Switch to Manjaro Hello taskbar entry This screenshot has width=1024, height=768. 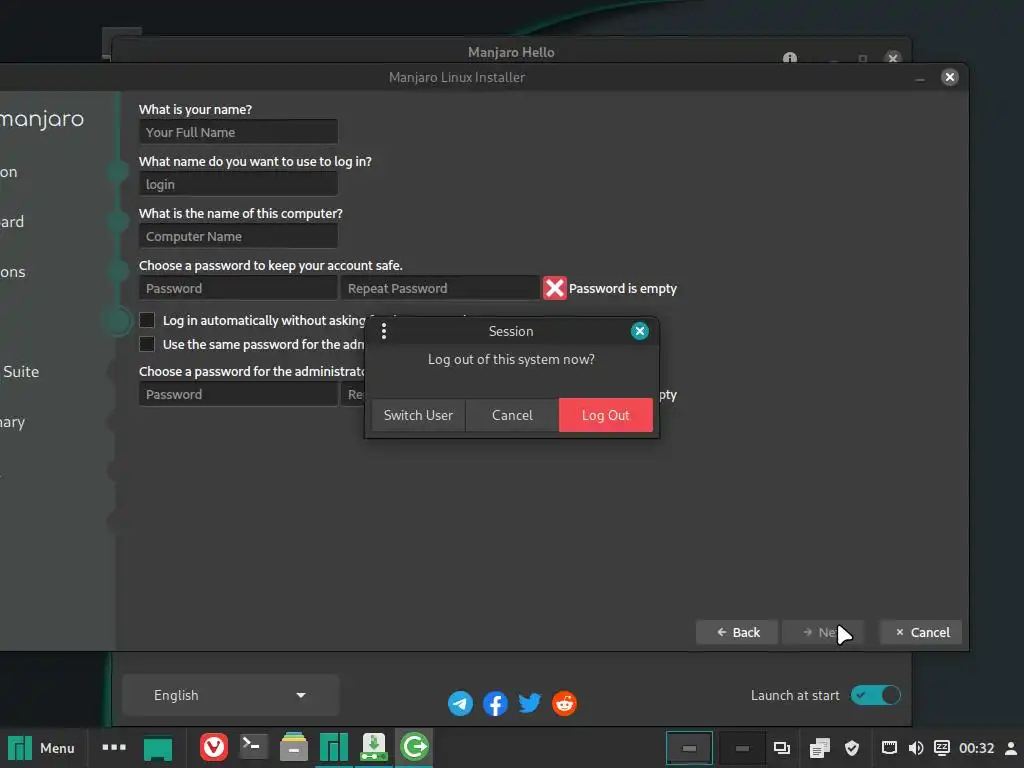334,748
